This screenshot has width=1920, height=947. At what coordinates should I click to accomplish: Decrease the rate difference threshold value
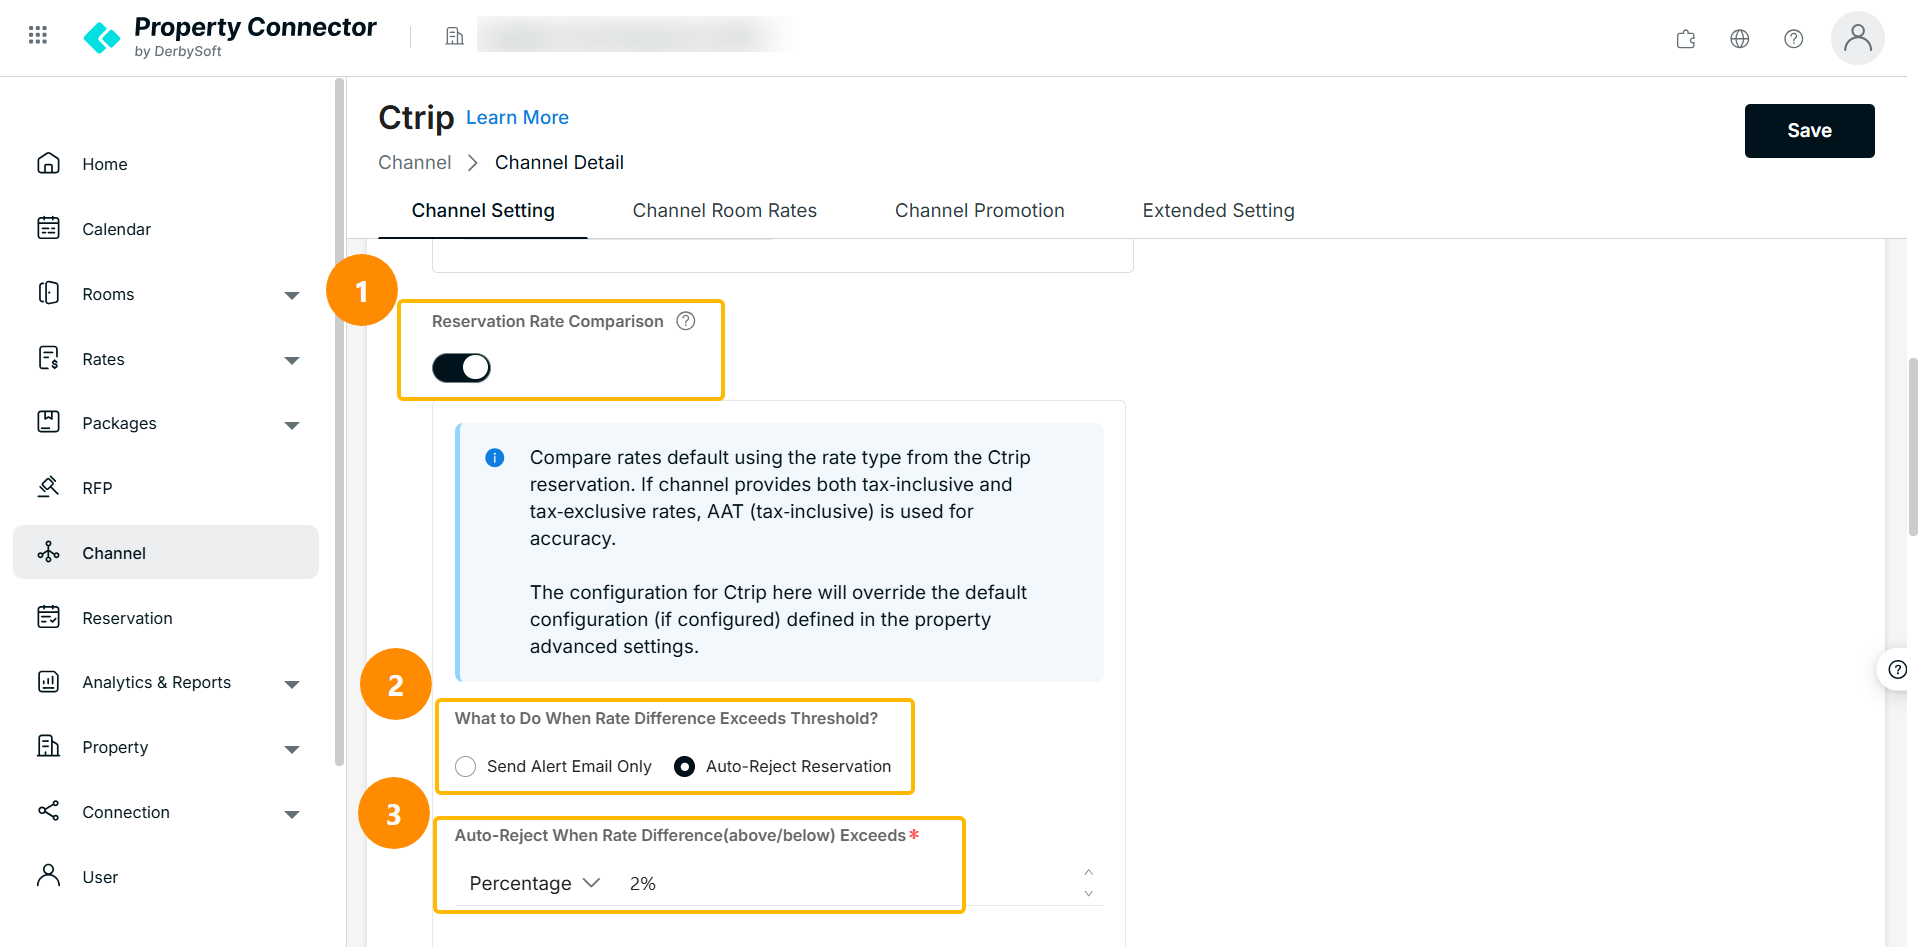tap(1089, 893)
